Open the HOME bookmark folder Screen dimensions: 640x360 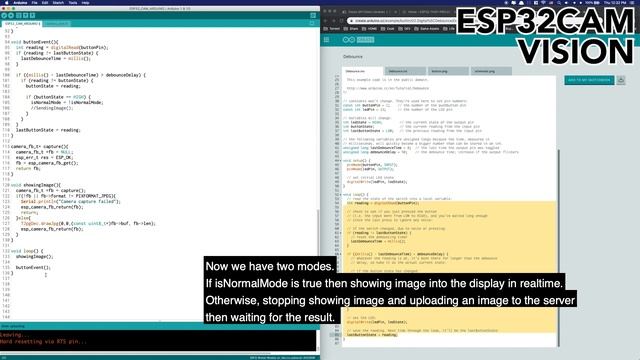tap(370, 29)
